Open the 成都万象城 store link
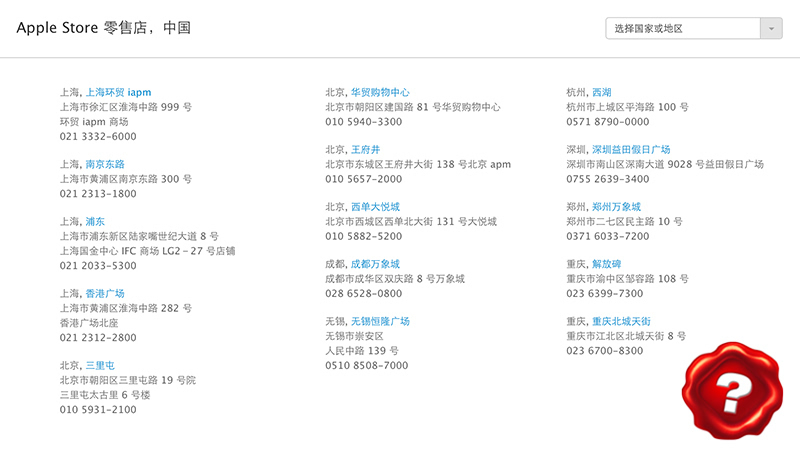 [x=376, y=264]
